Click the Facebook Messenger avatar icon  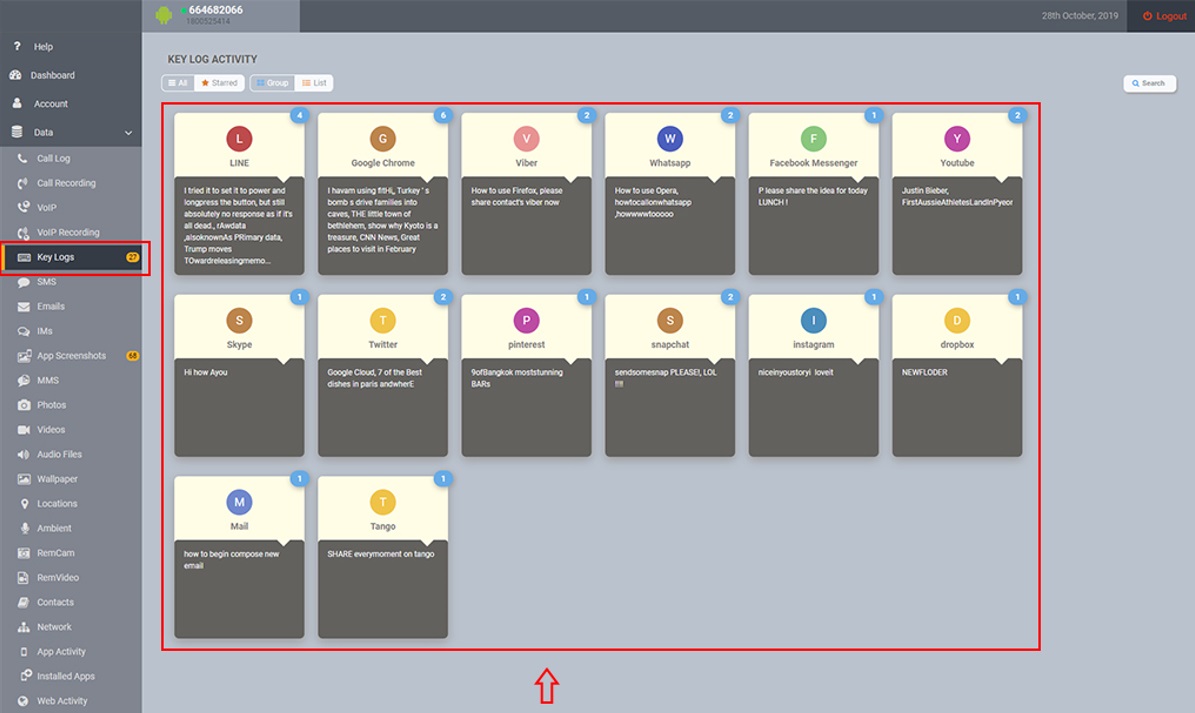813,139
